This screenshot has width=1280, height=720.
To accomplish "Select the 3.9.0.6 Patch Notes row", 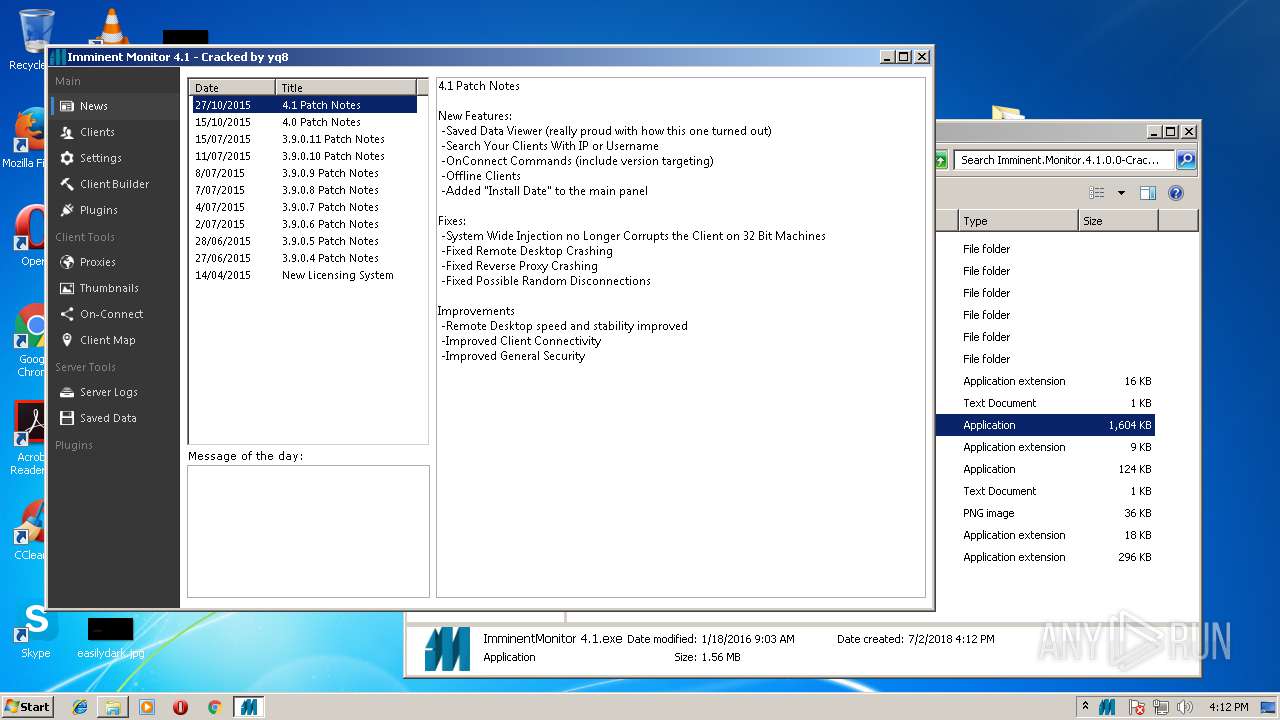I will pos(304,224).
